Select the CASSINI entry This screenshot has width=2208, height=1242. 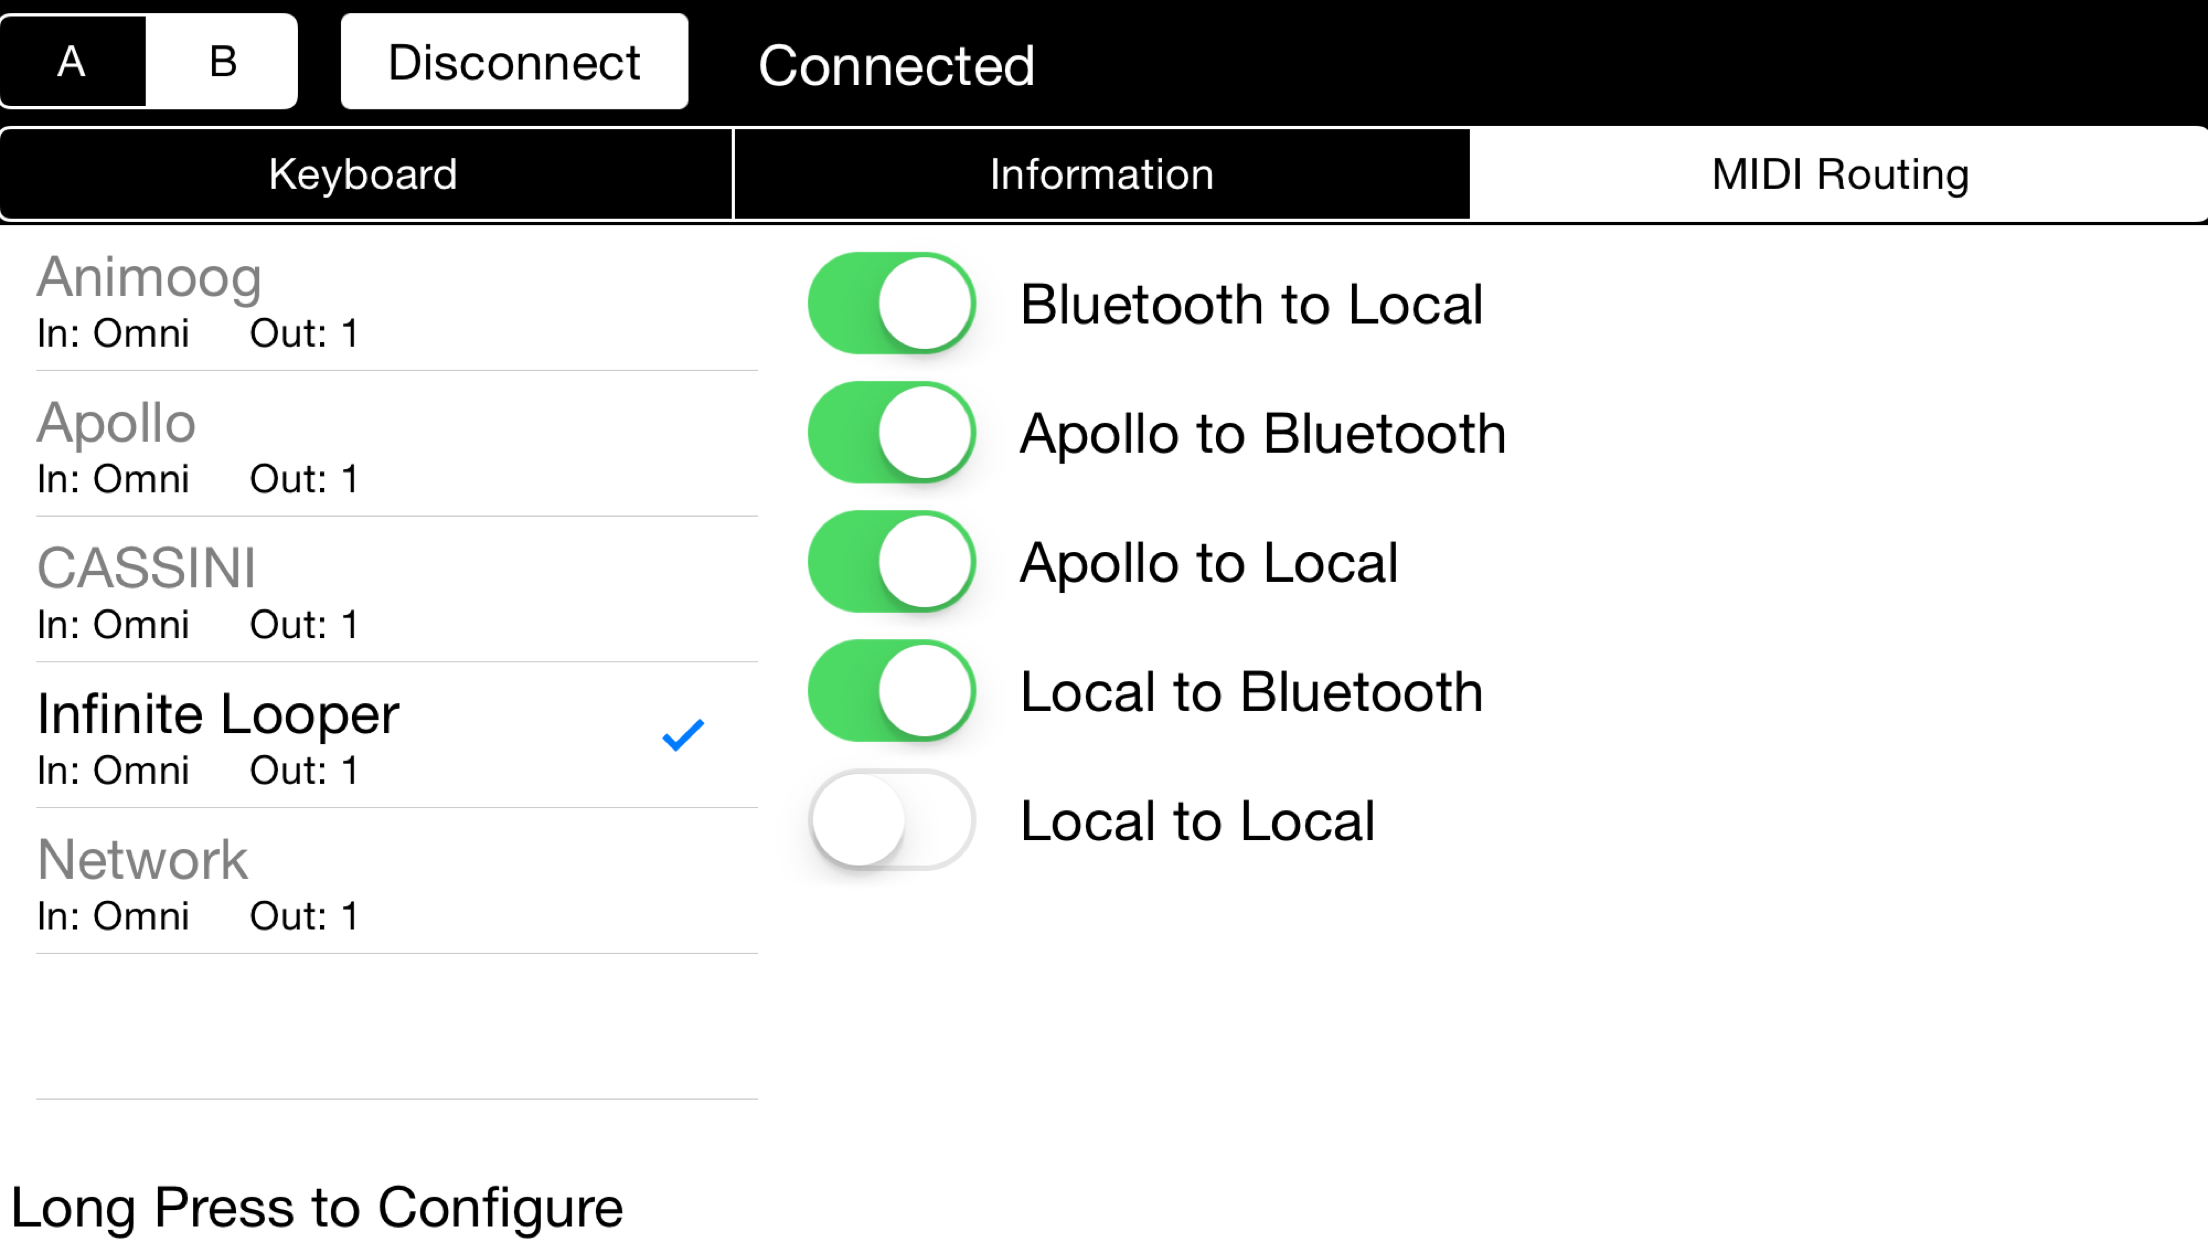click(397, 590)
